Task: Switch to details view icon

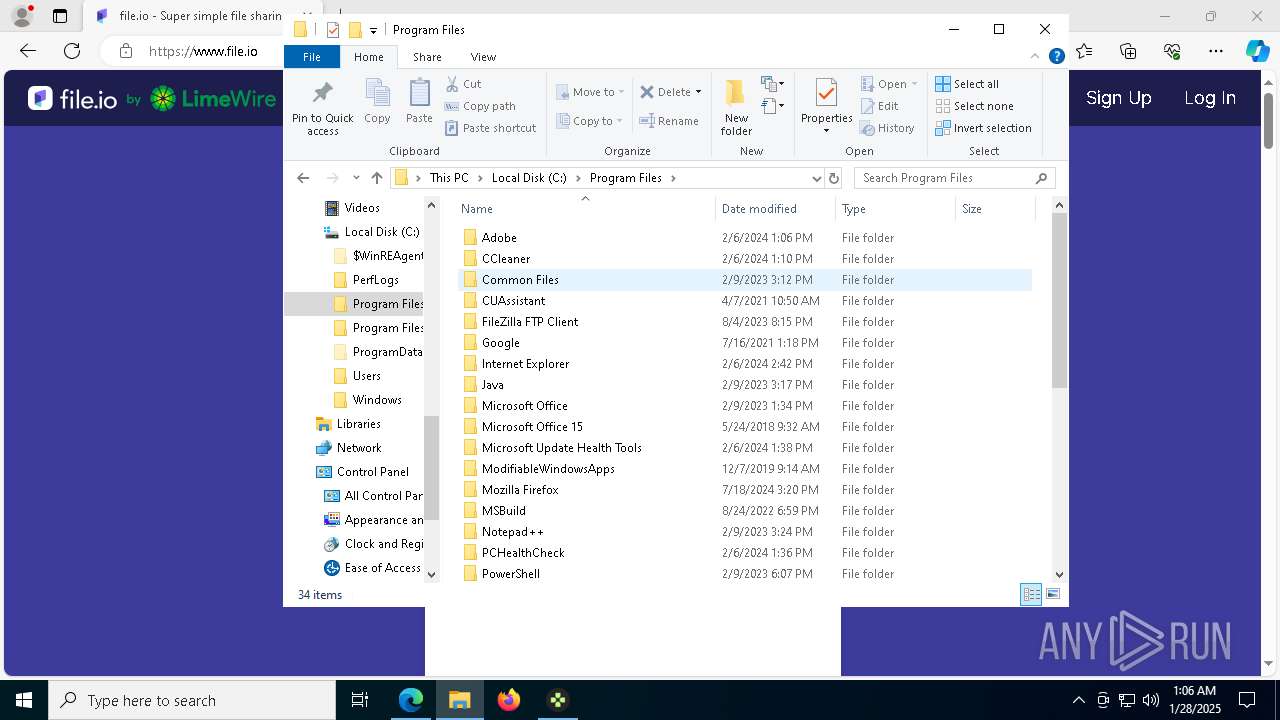Action: (1031, 594)
